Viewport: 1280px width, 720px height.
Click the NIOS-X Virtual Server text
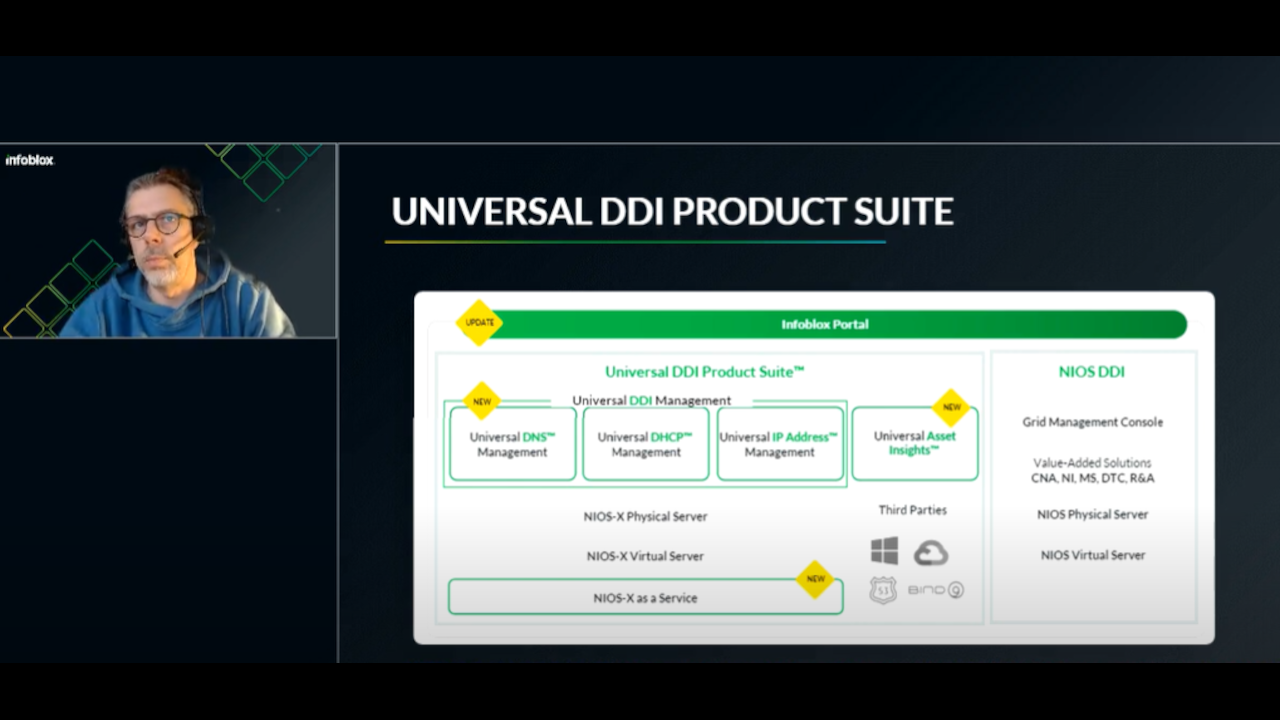pos(645,556)
